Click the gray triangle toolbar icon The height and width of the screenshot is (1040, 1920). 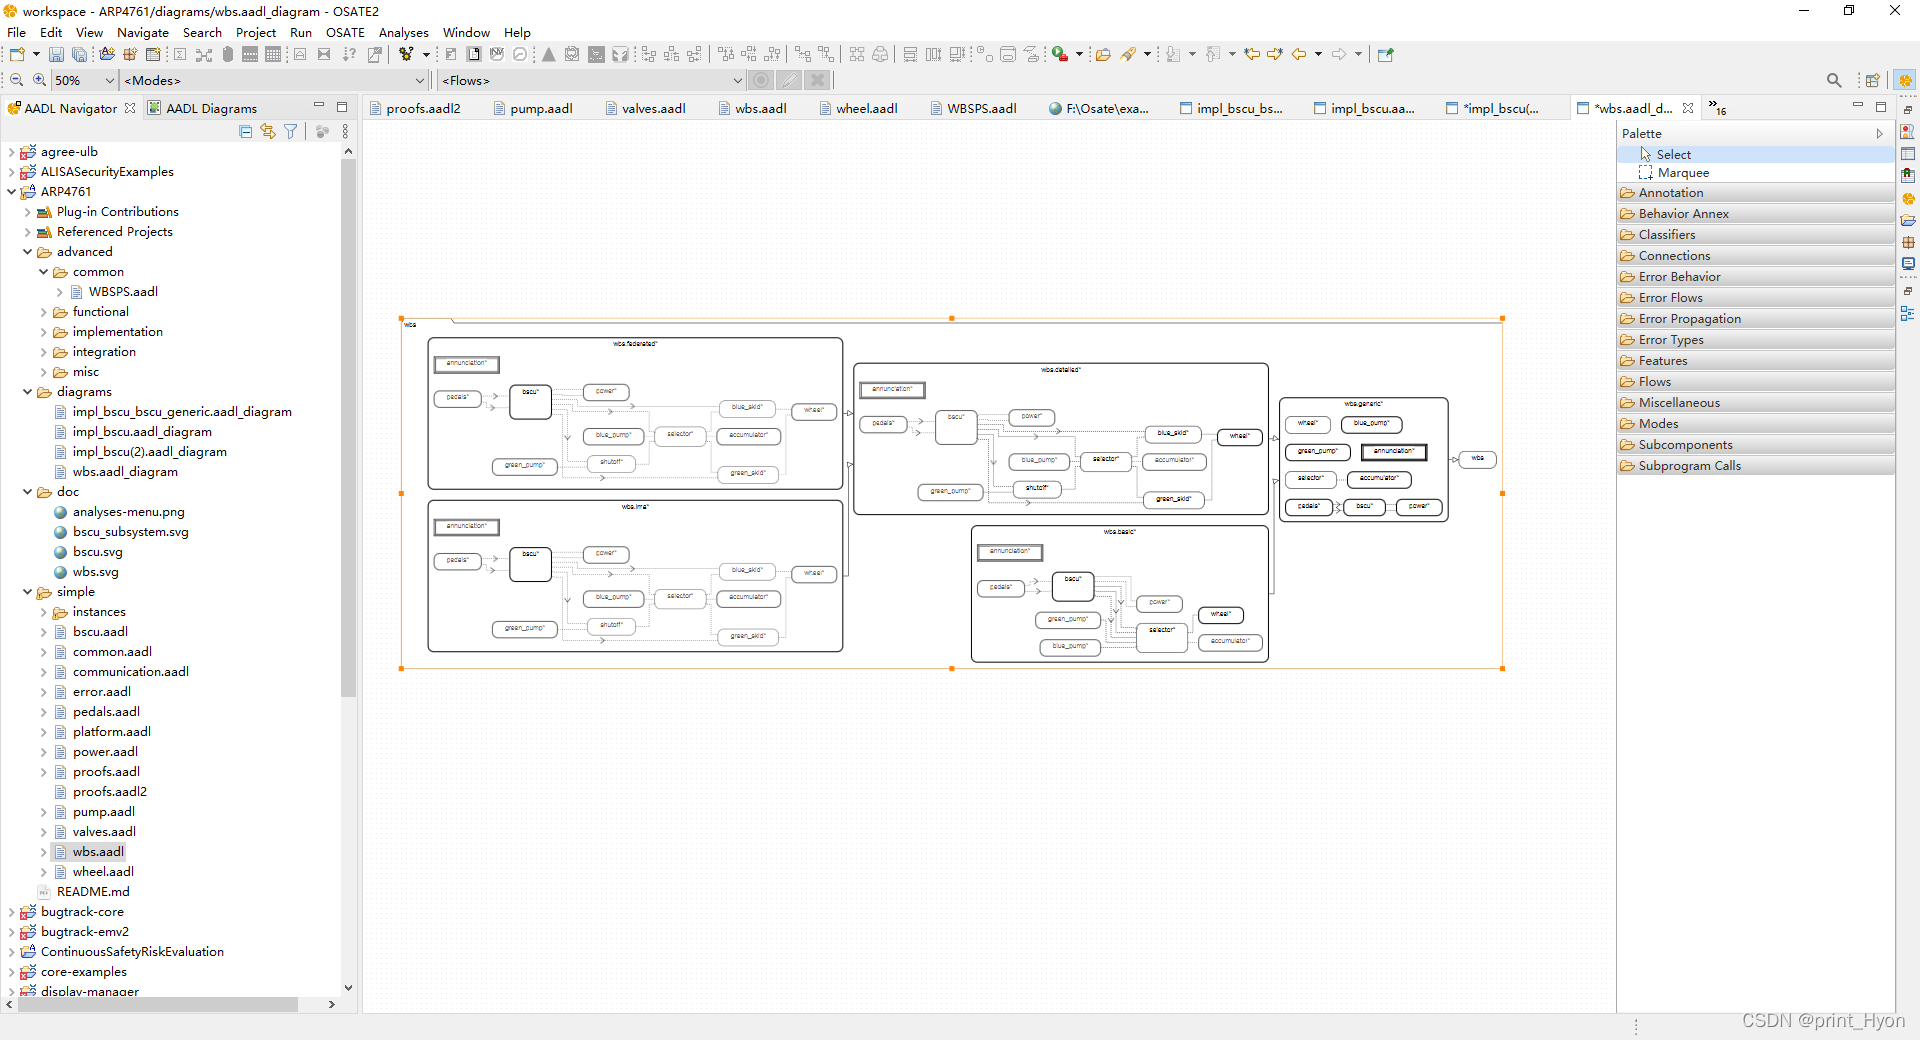click(548, 54)
